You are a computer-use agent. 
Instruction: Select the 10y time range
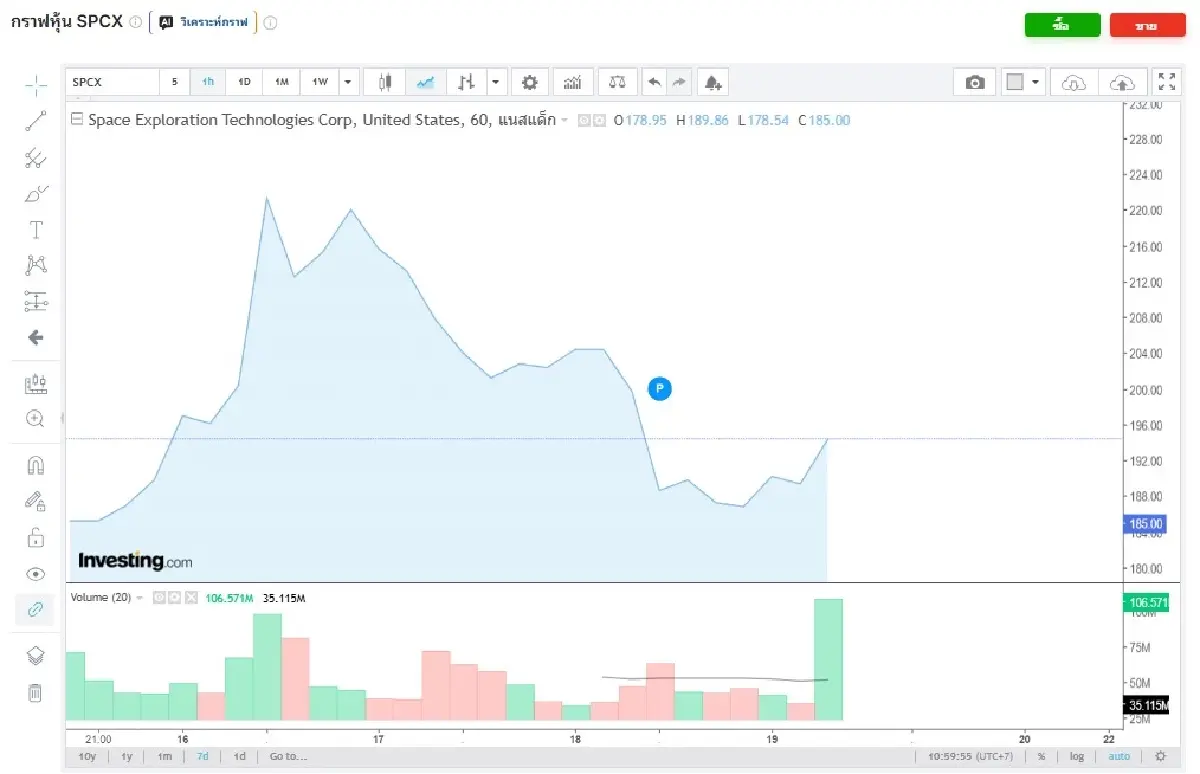[87, 757]
